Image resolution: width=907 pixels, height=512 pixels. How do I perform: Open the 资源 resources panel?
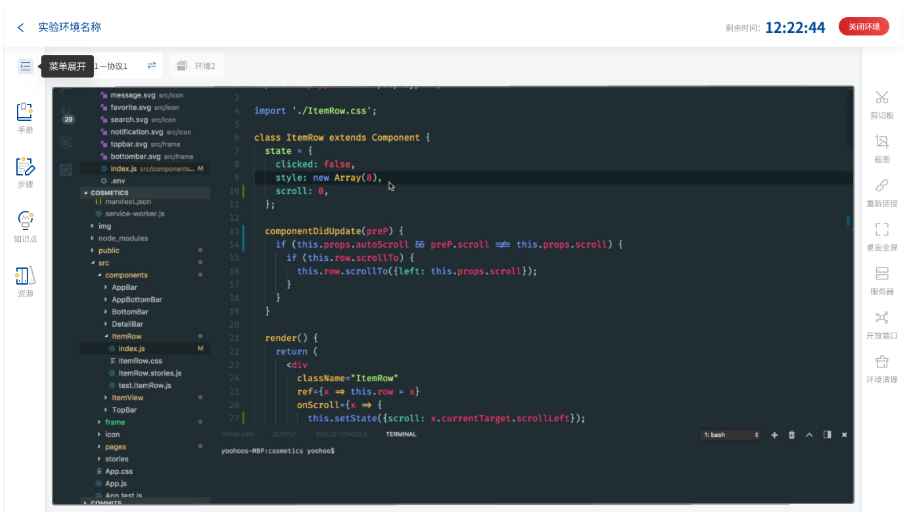(25, 280)
